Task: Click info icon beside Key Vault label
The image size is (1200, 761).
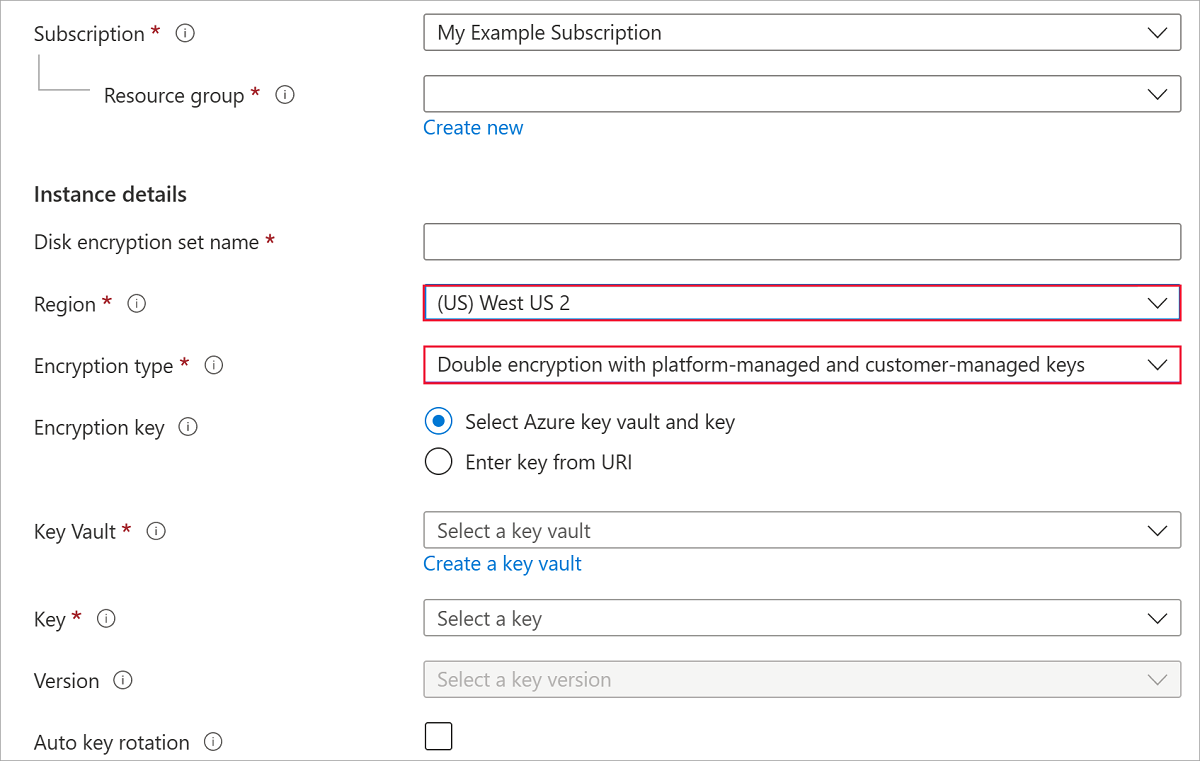Action: pos(156,531)
